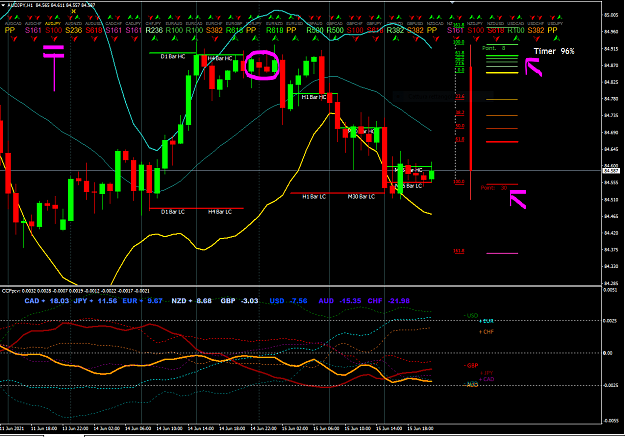
Task: Click the green up arrow below CHFJPY R236
Action: (155, 39)
